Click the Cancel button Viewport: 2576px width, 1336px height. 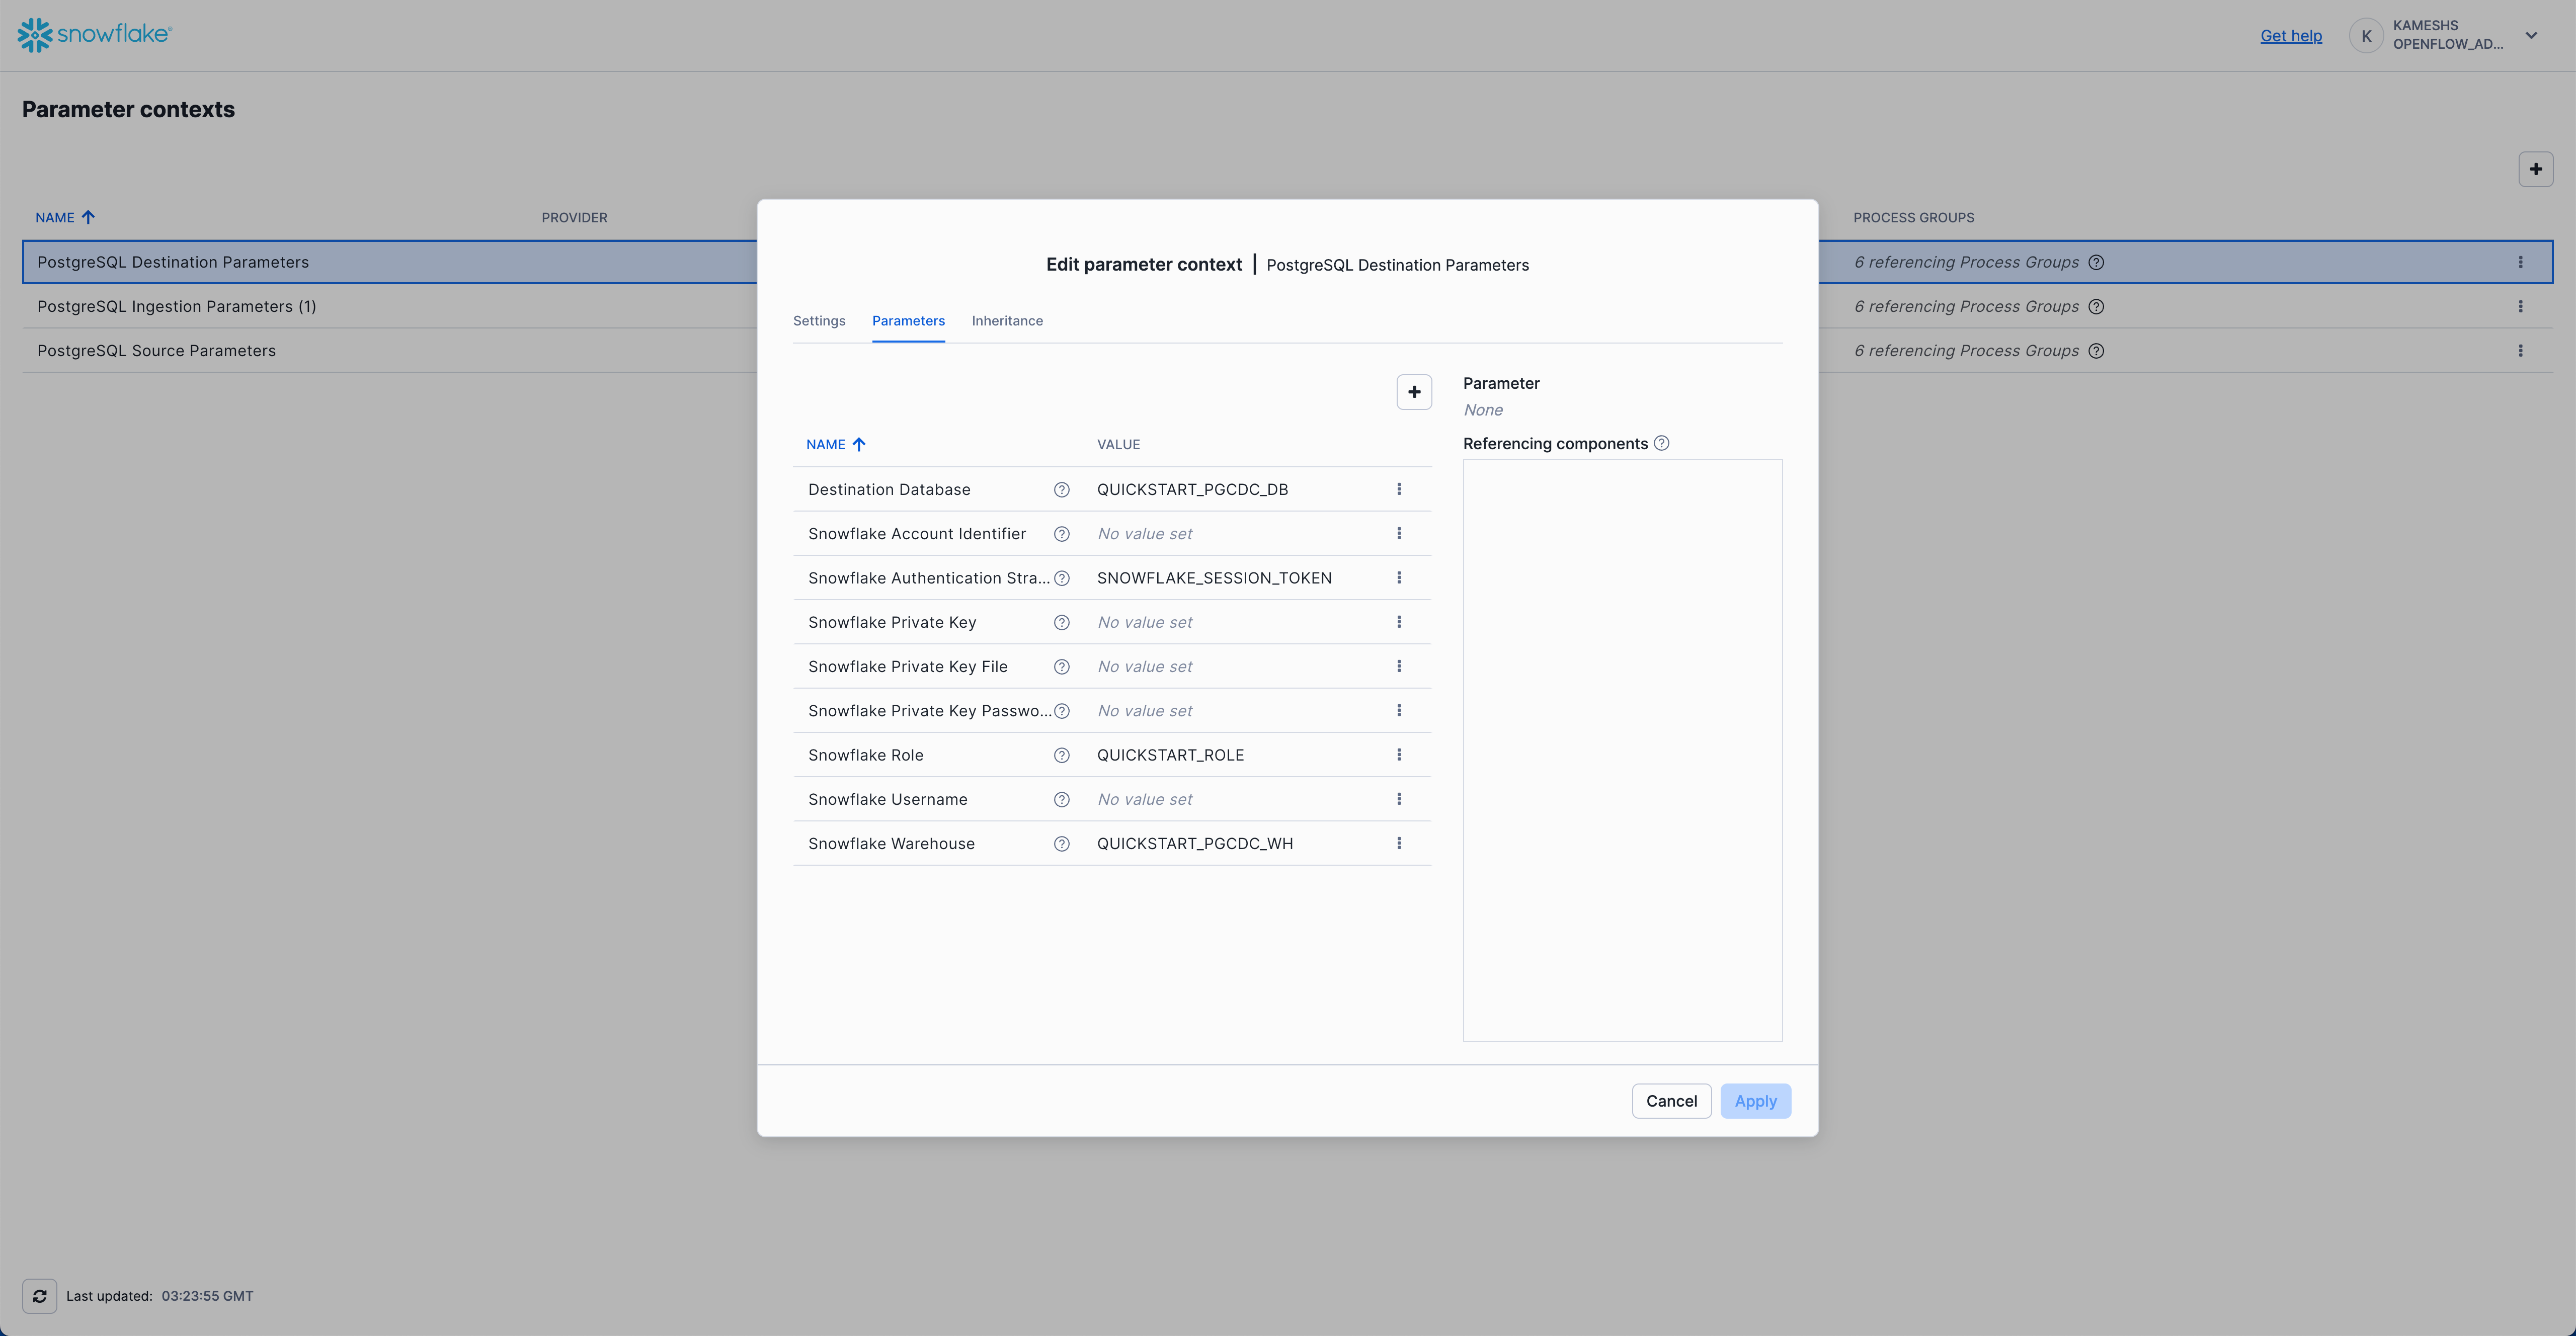pyautogui.click(x=1671, y=1101)
